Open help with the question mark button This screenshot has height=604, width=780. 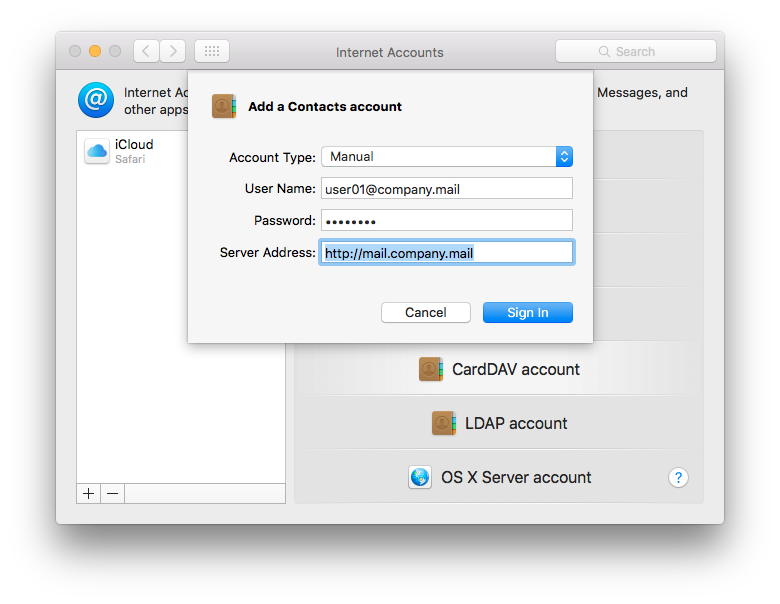[x=679, y=477]
